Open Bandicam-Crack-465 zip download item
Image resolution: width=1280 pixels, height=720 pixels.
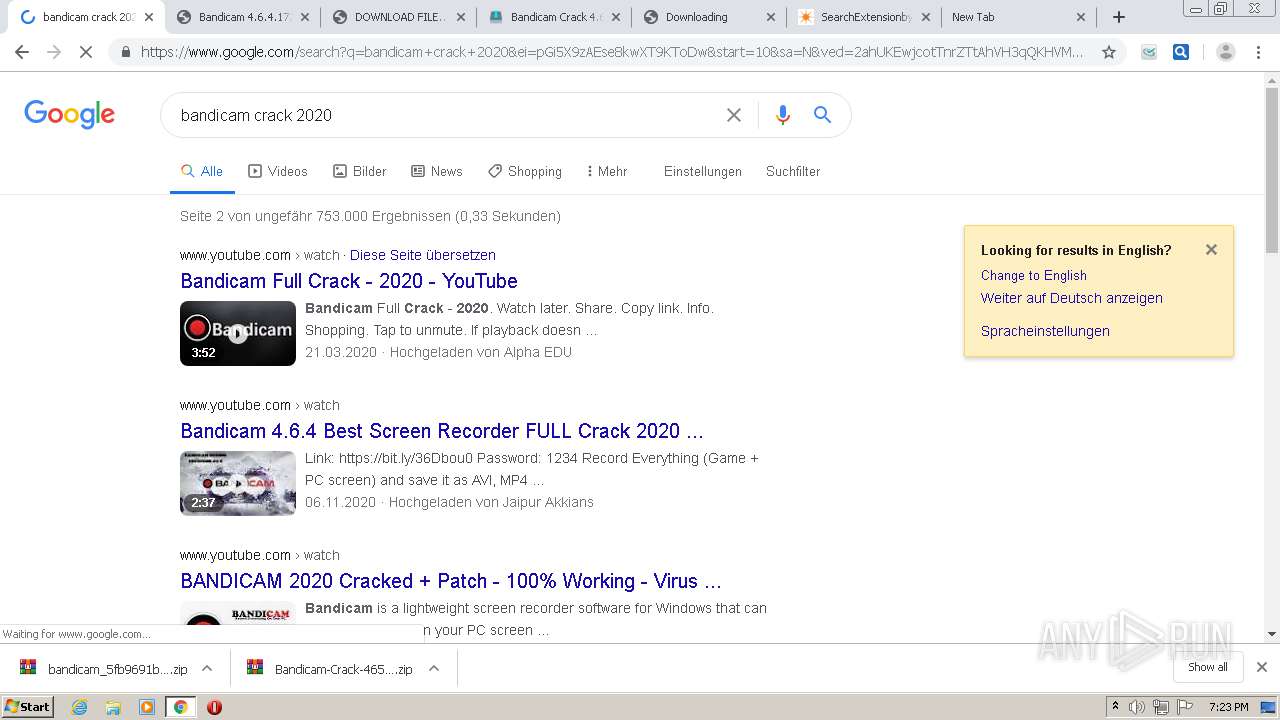[330, 669]
